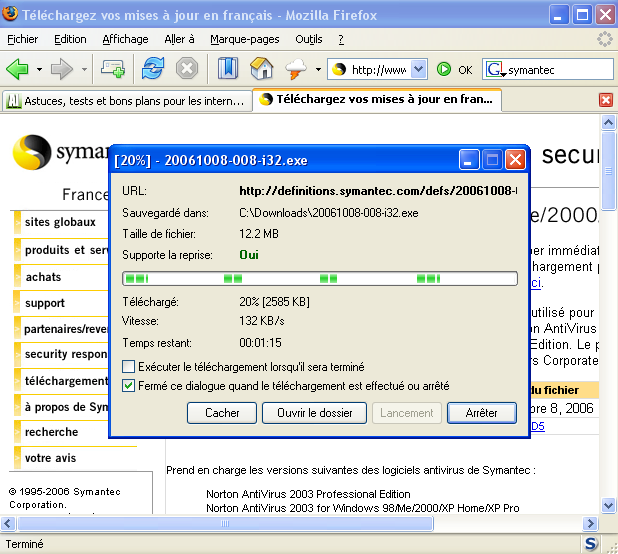
Task: Click the grey Forward arrow
Action: 61,69
